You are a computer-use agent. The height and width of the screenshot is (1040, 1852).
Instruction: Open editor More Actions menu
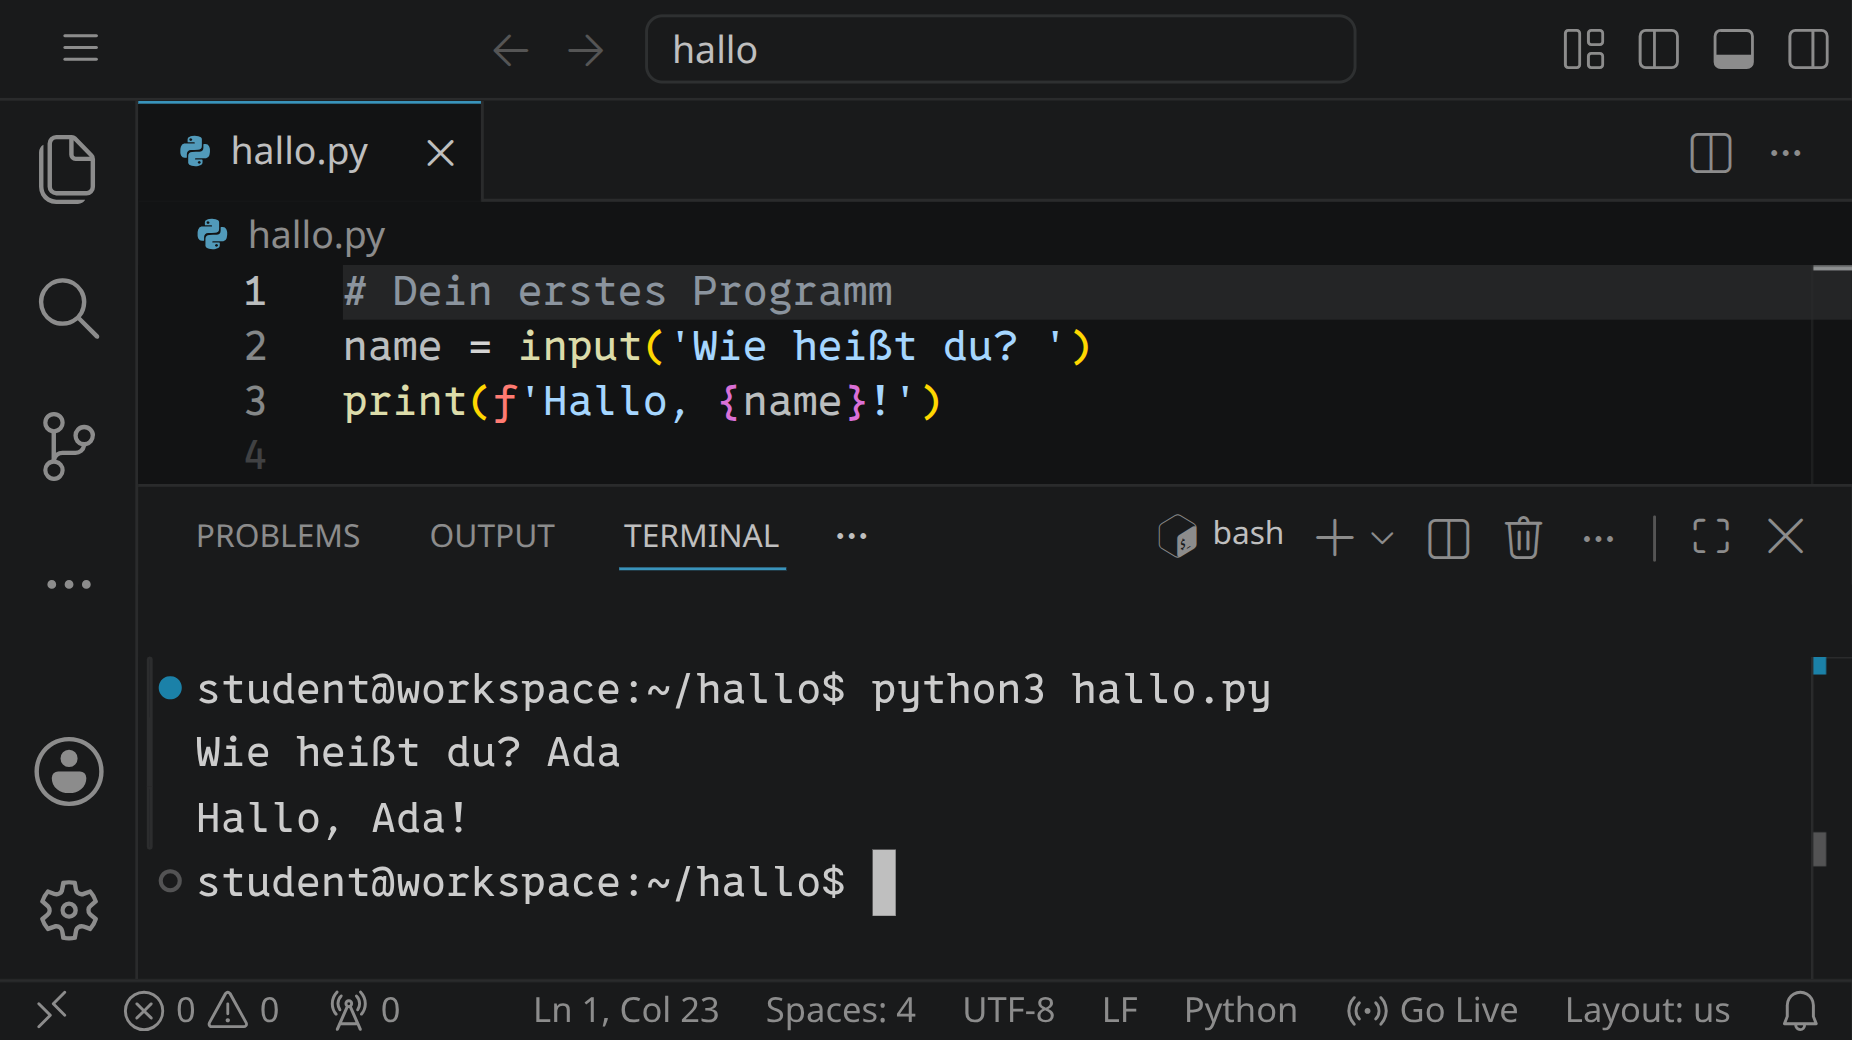click(x=1786, y=153)
